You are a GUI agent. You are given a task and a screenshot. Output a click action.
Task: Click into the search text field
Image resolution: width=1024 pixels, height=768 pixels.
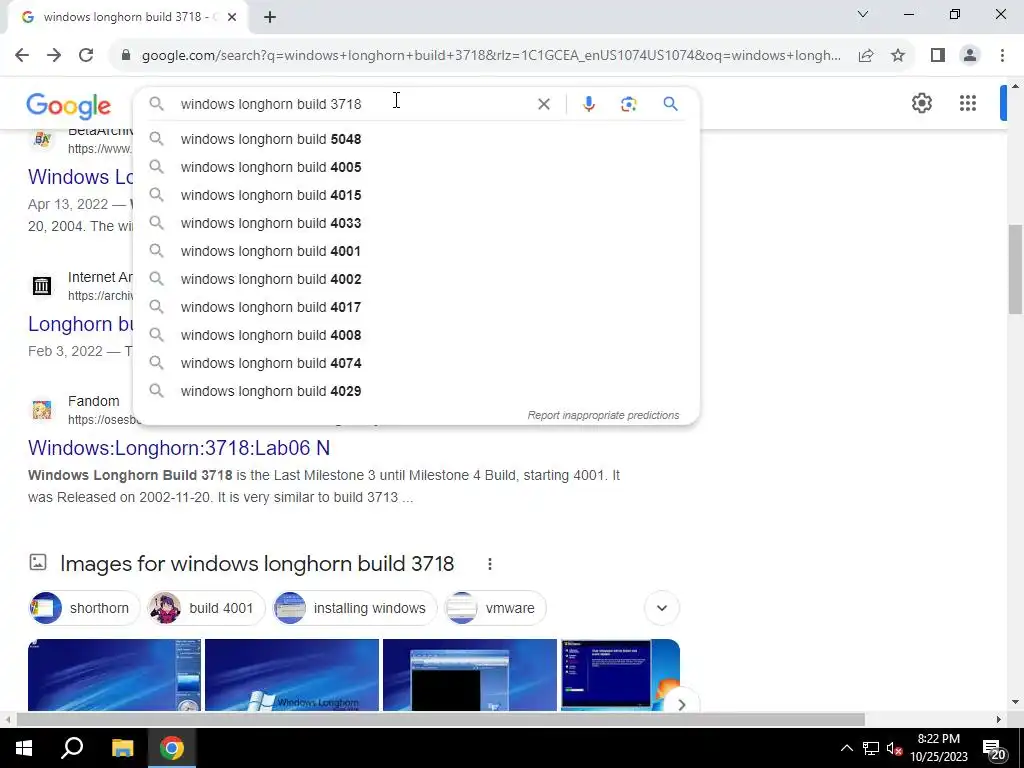tap(353, 104)
